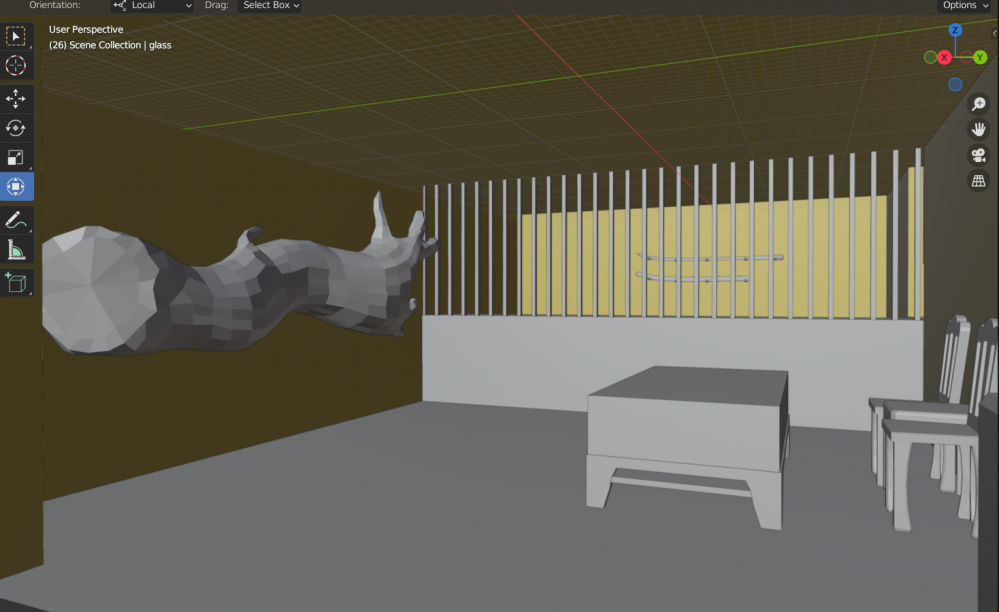Select the Annotate tool

16,220
